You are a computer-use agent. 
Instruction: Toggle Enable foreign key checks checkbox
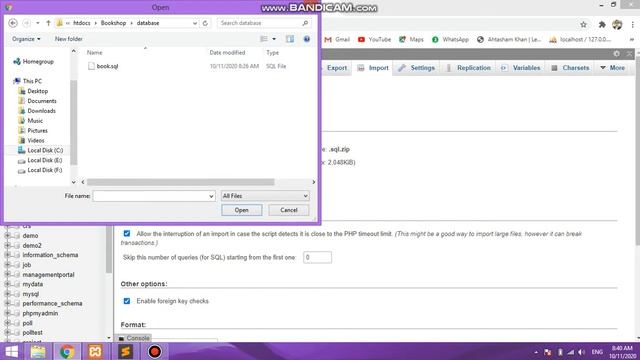(127, 301)
